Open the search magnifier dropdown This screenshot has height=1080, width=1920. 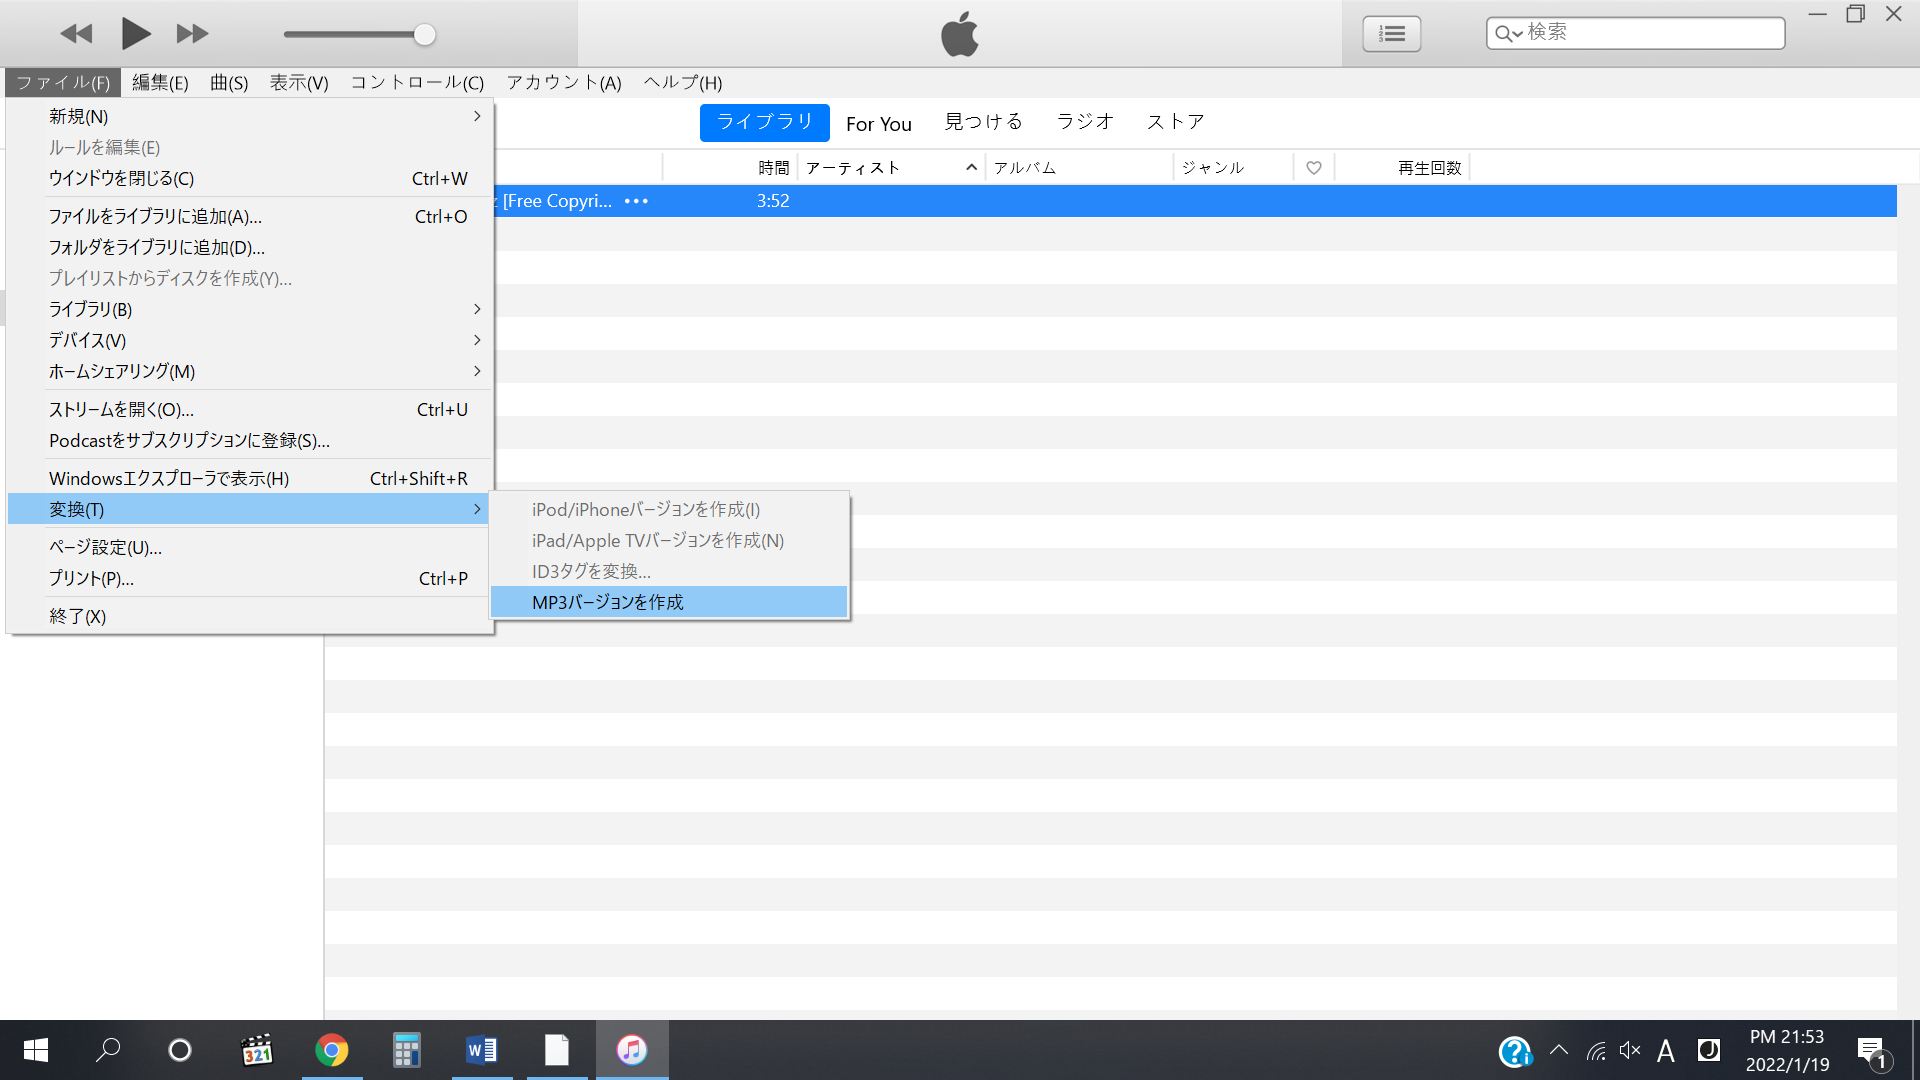1508,34
